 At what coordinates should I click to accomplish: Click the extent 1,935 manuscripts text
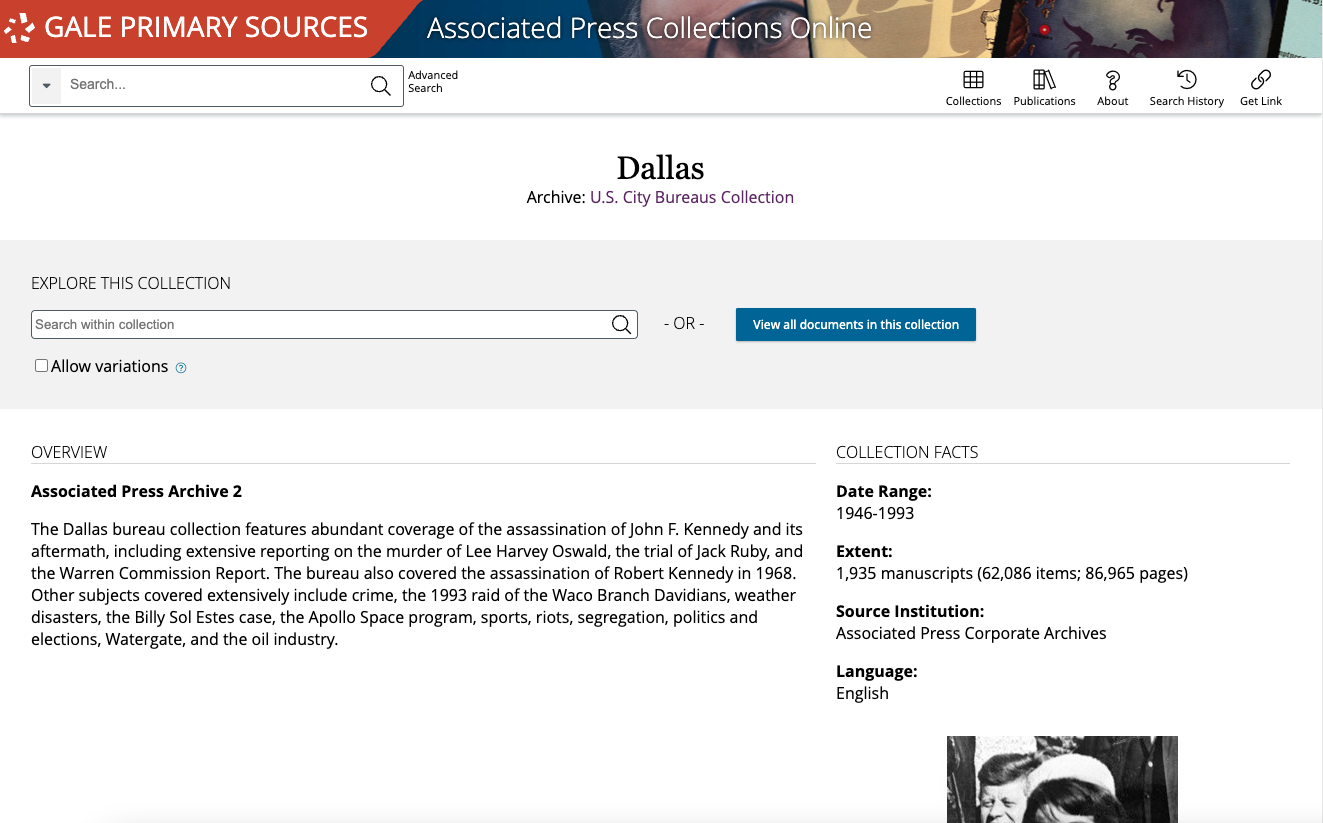tap(1012, 573)
